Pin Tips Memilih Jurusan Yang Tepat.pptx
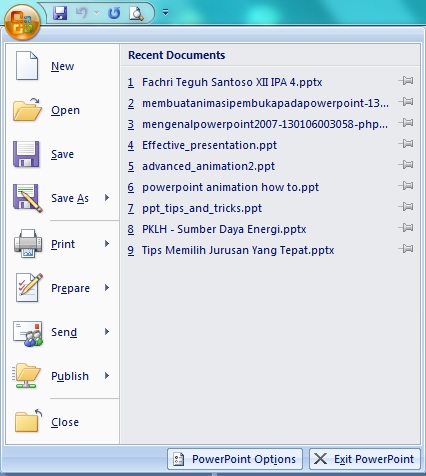Screen dimensions: 426x476 tap(406, 249)
